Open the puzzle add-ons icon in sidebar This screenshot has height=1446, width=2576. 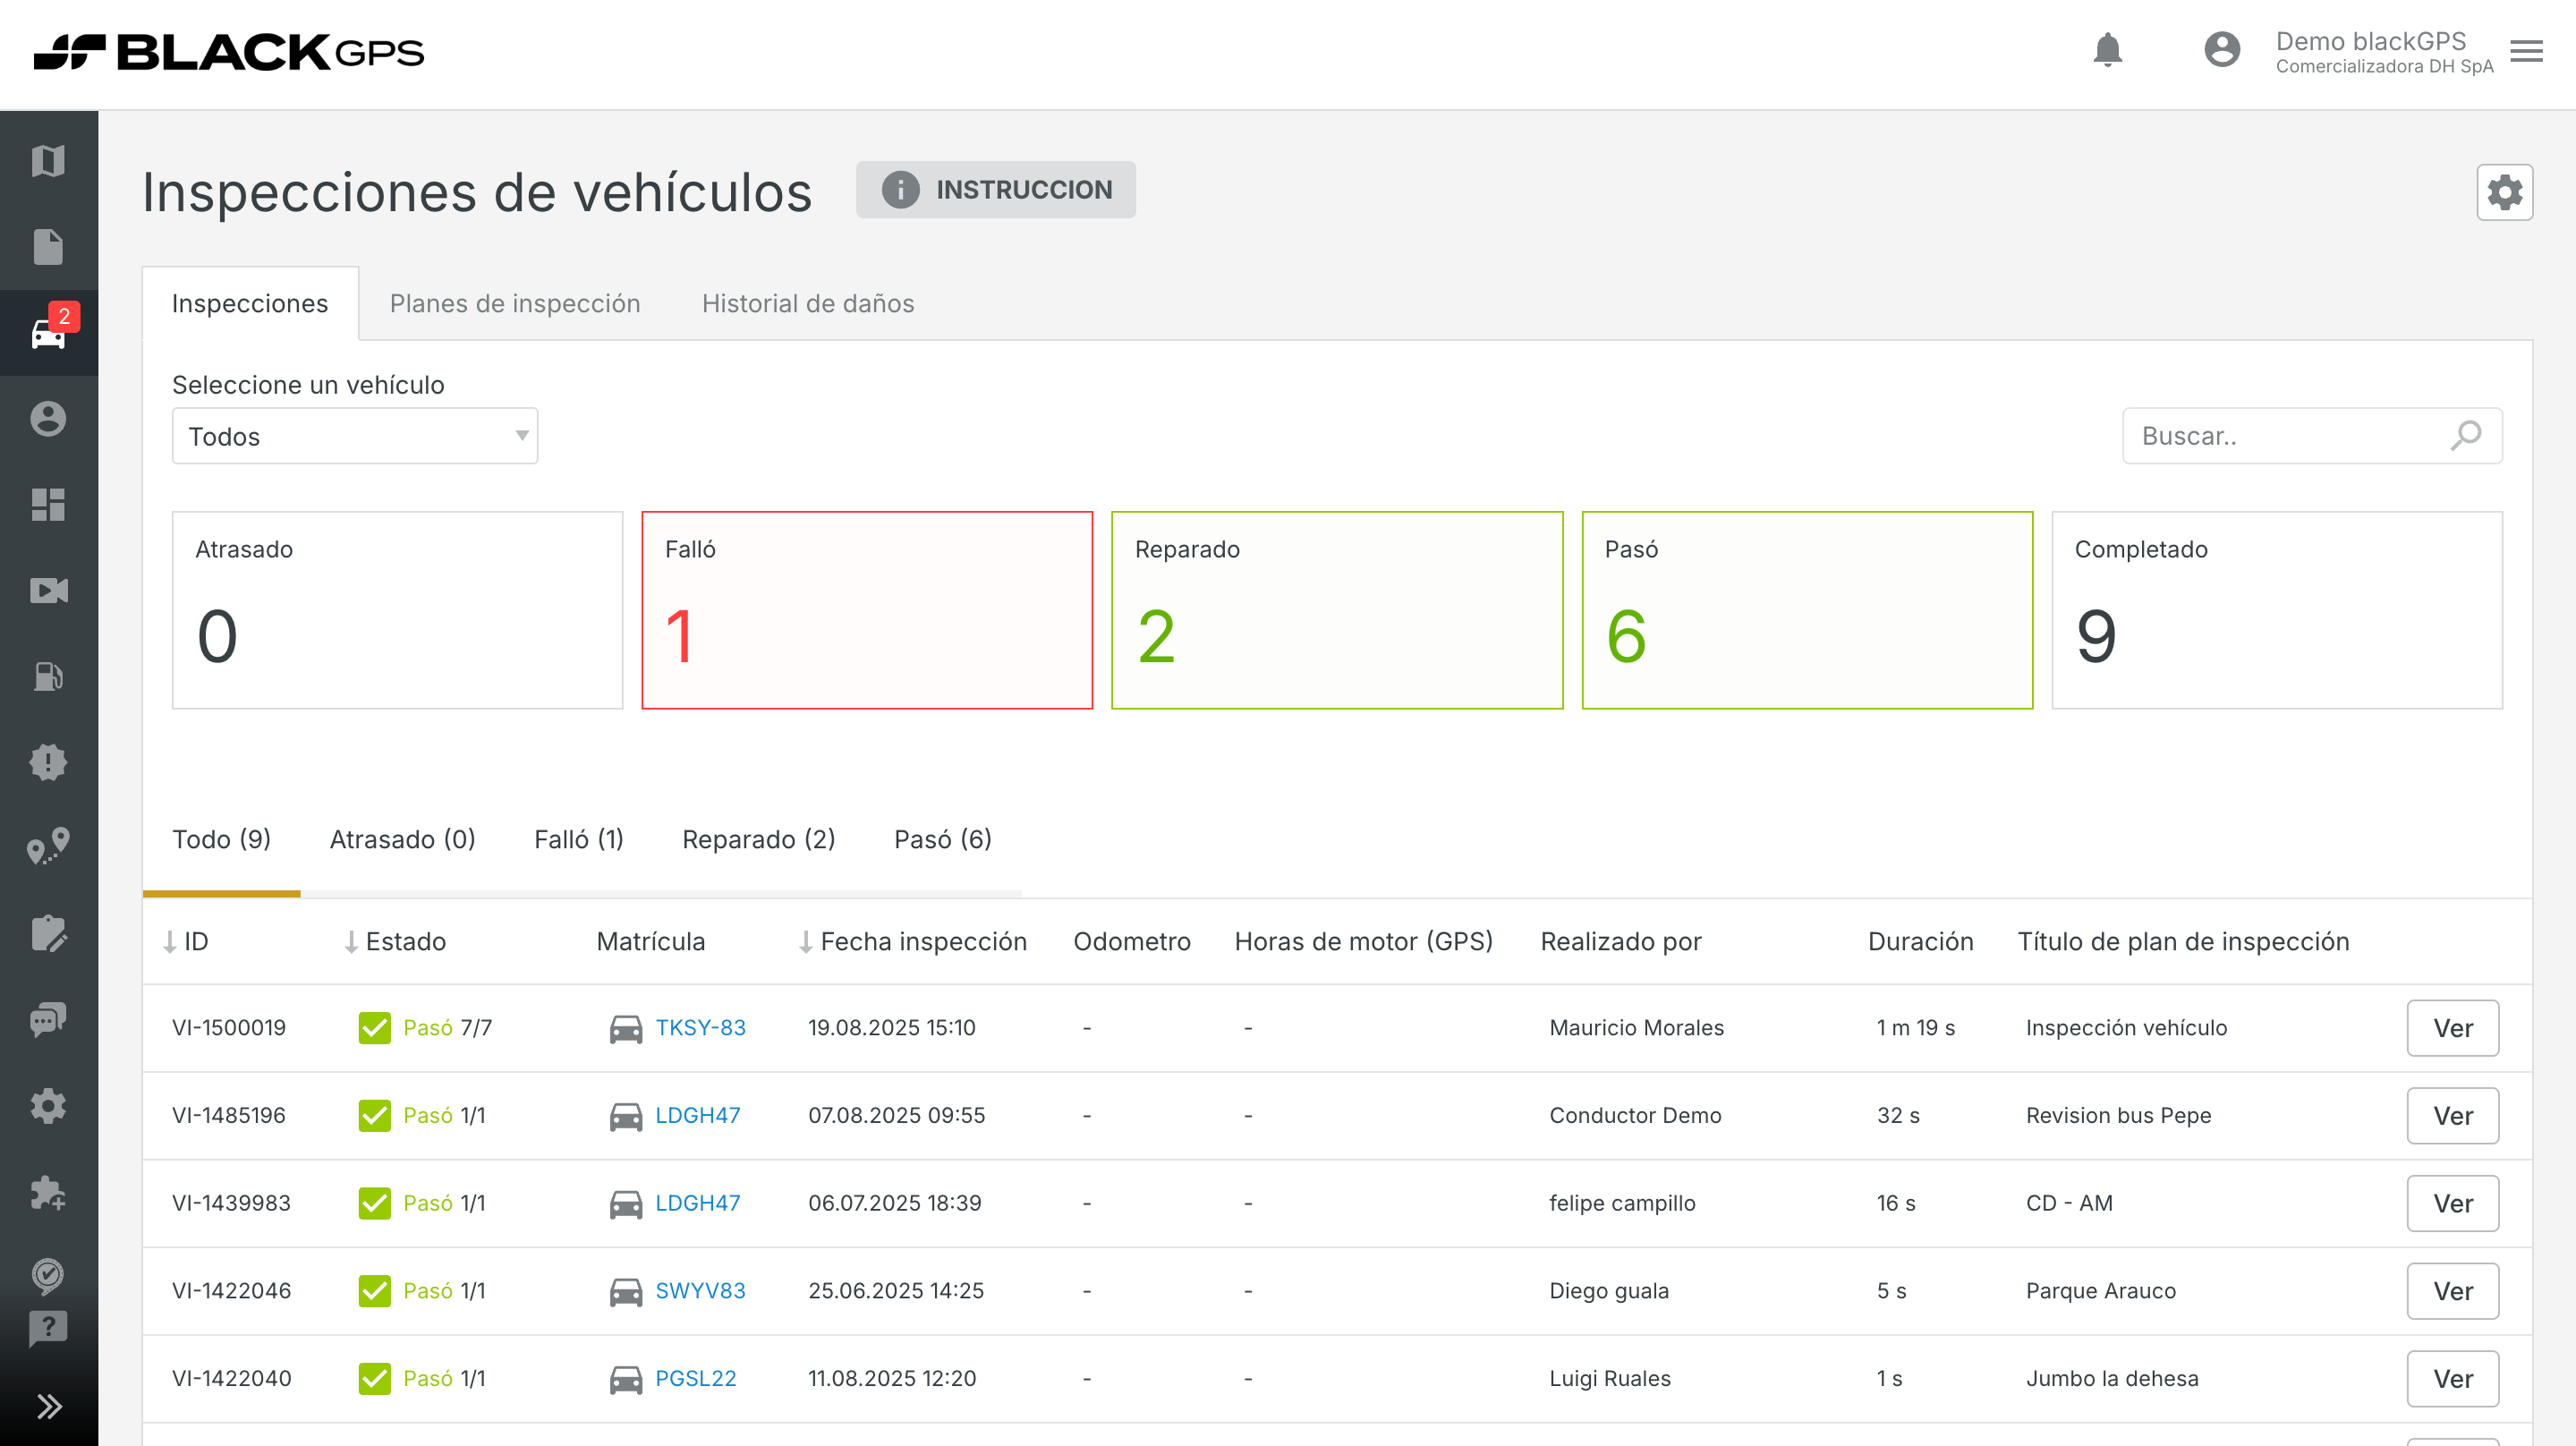tap(48, 1192)
